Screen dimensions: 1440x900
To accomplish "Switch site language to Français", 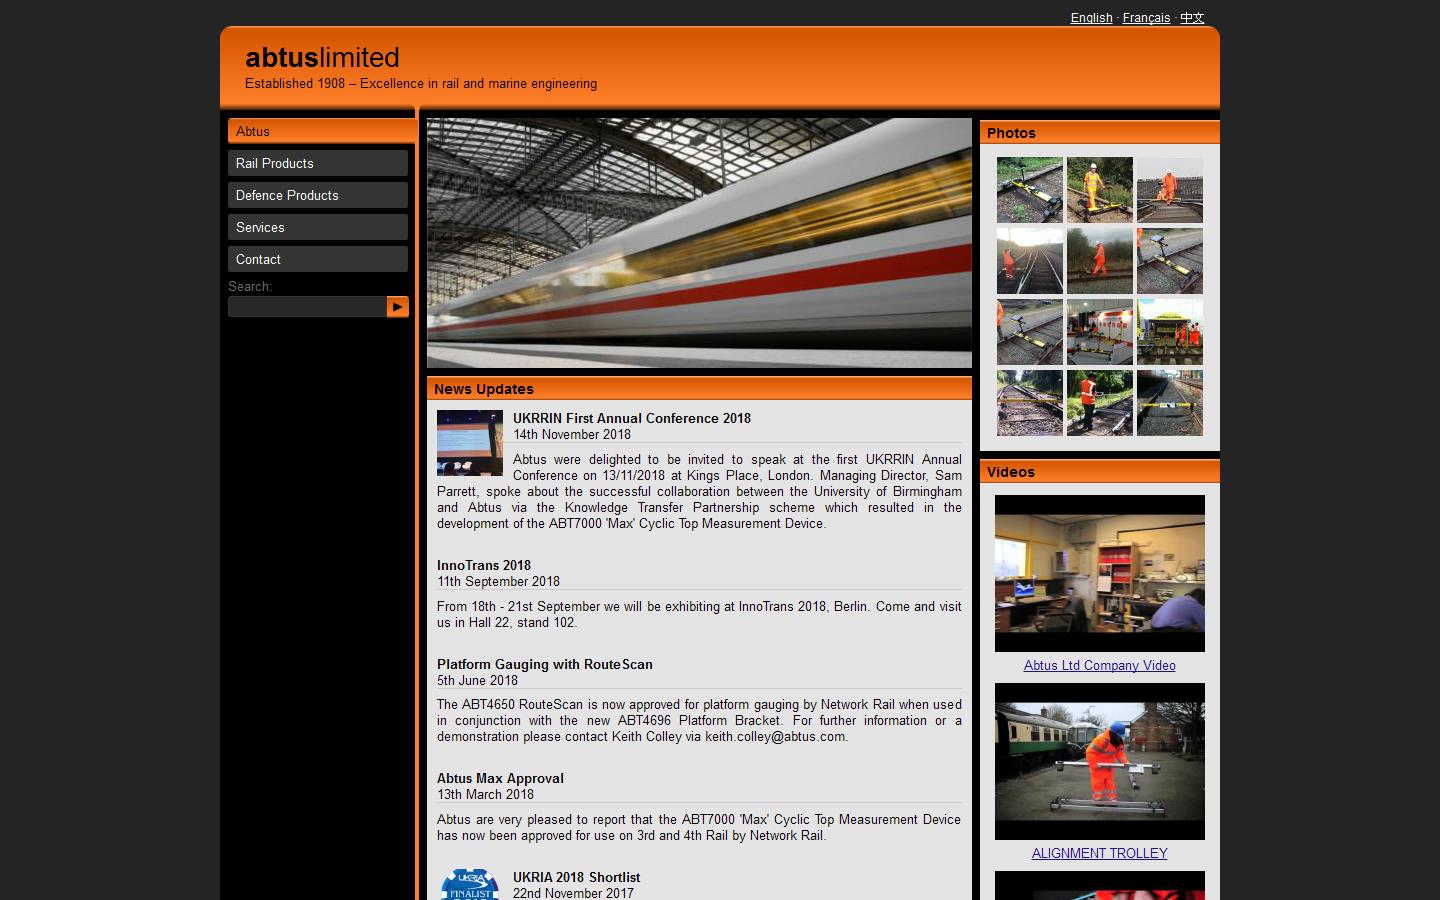I will click(1146, 17).
